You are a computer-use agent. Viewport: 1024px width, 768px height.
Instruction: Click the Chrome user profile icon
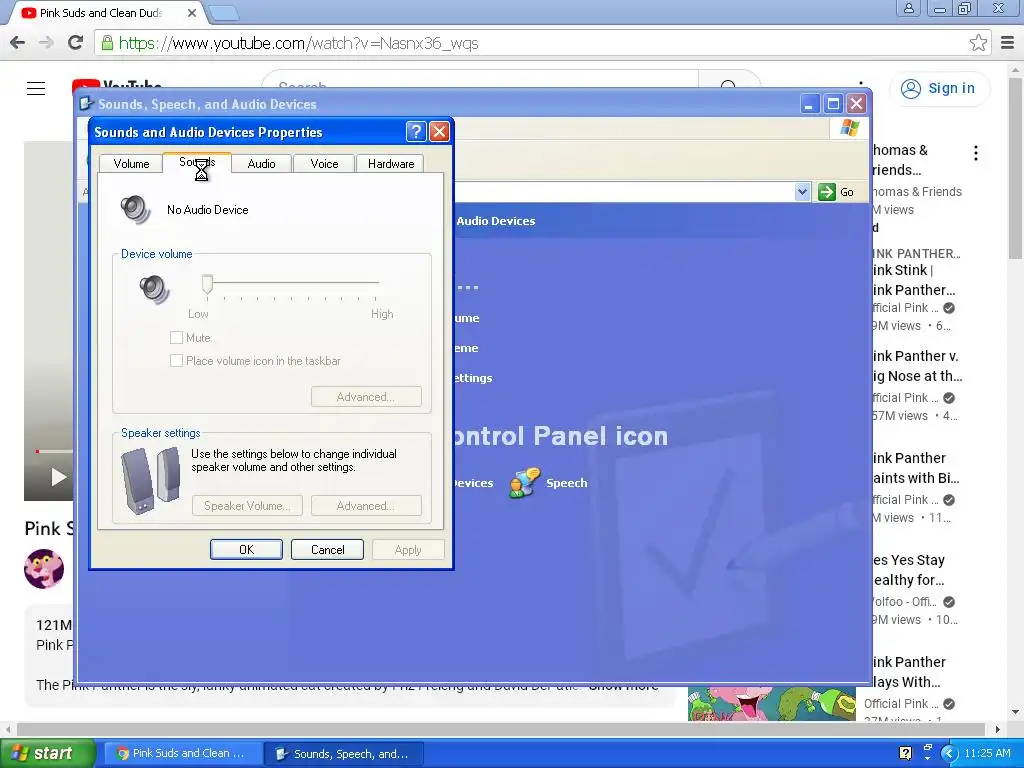coord(908,8)
